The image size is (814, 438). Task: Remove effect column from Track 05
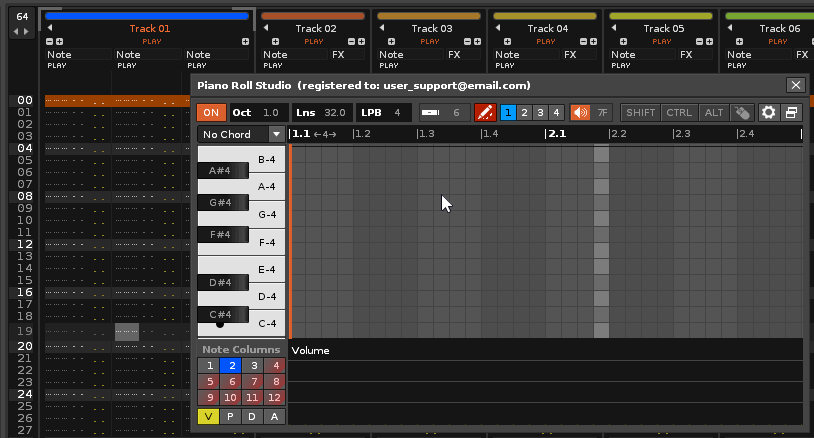(x=699, y=42)
